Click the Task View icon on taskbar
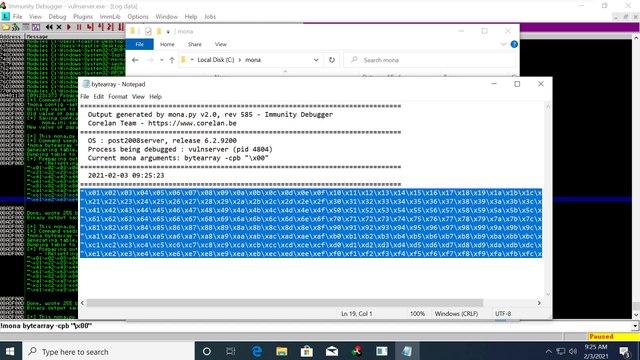 [x=231, y=351]
